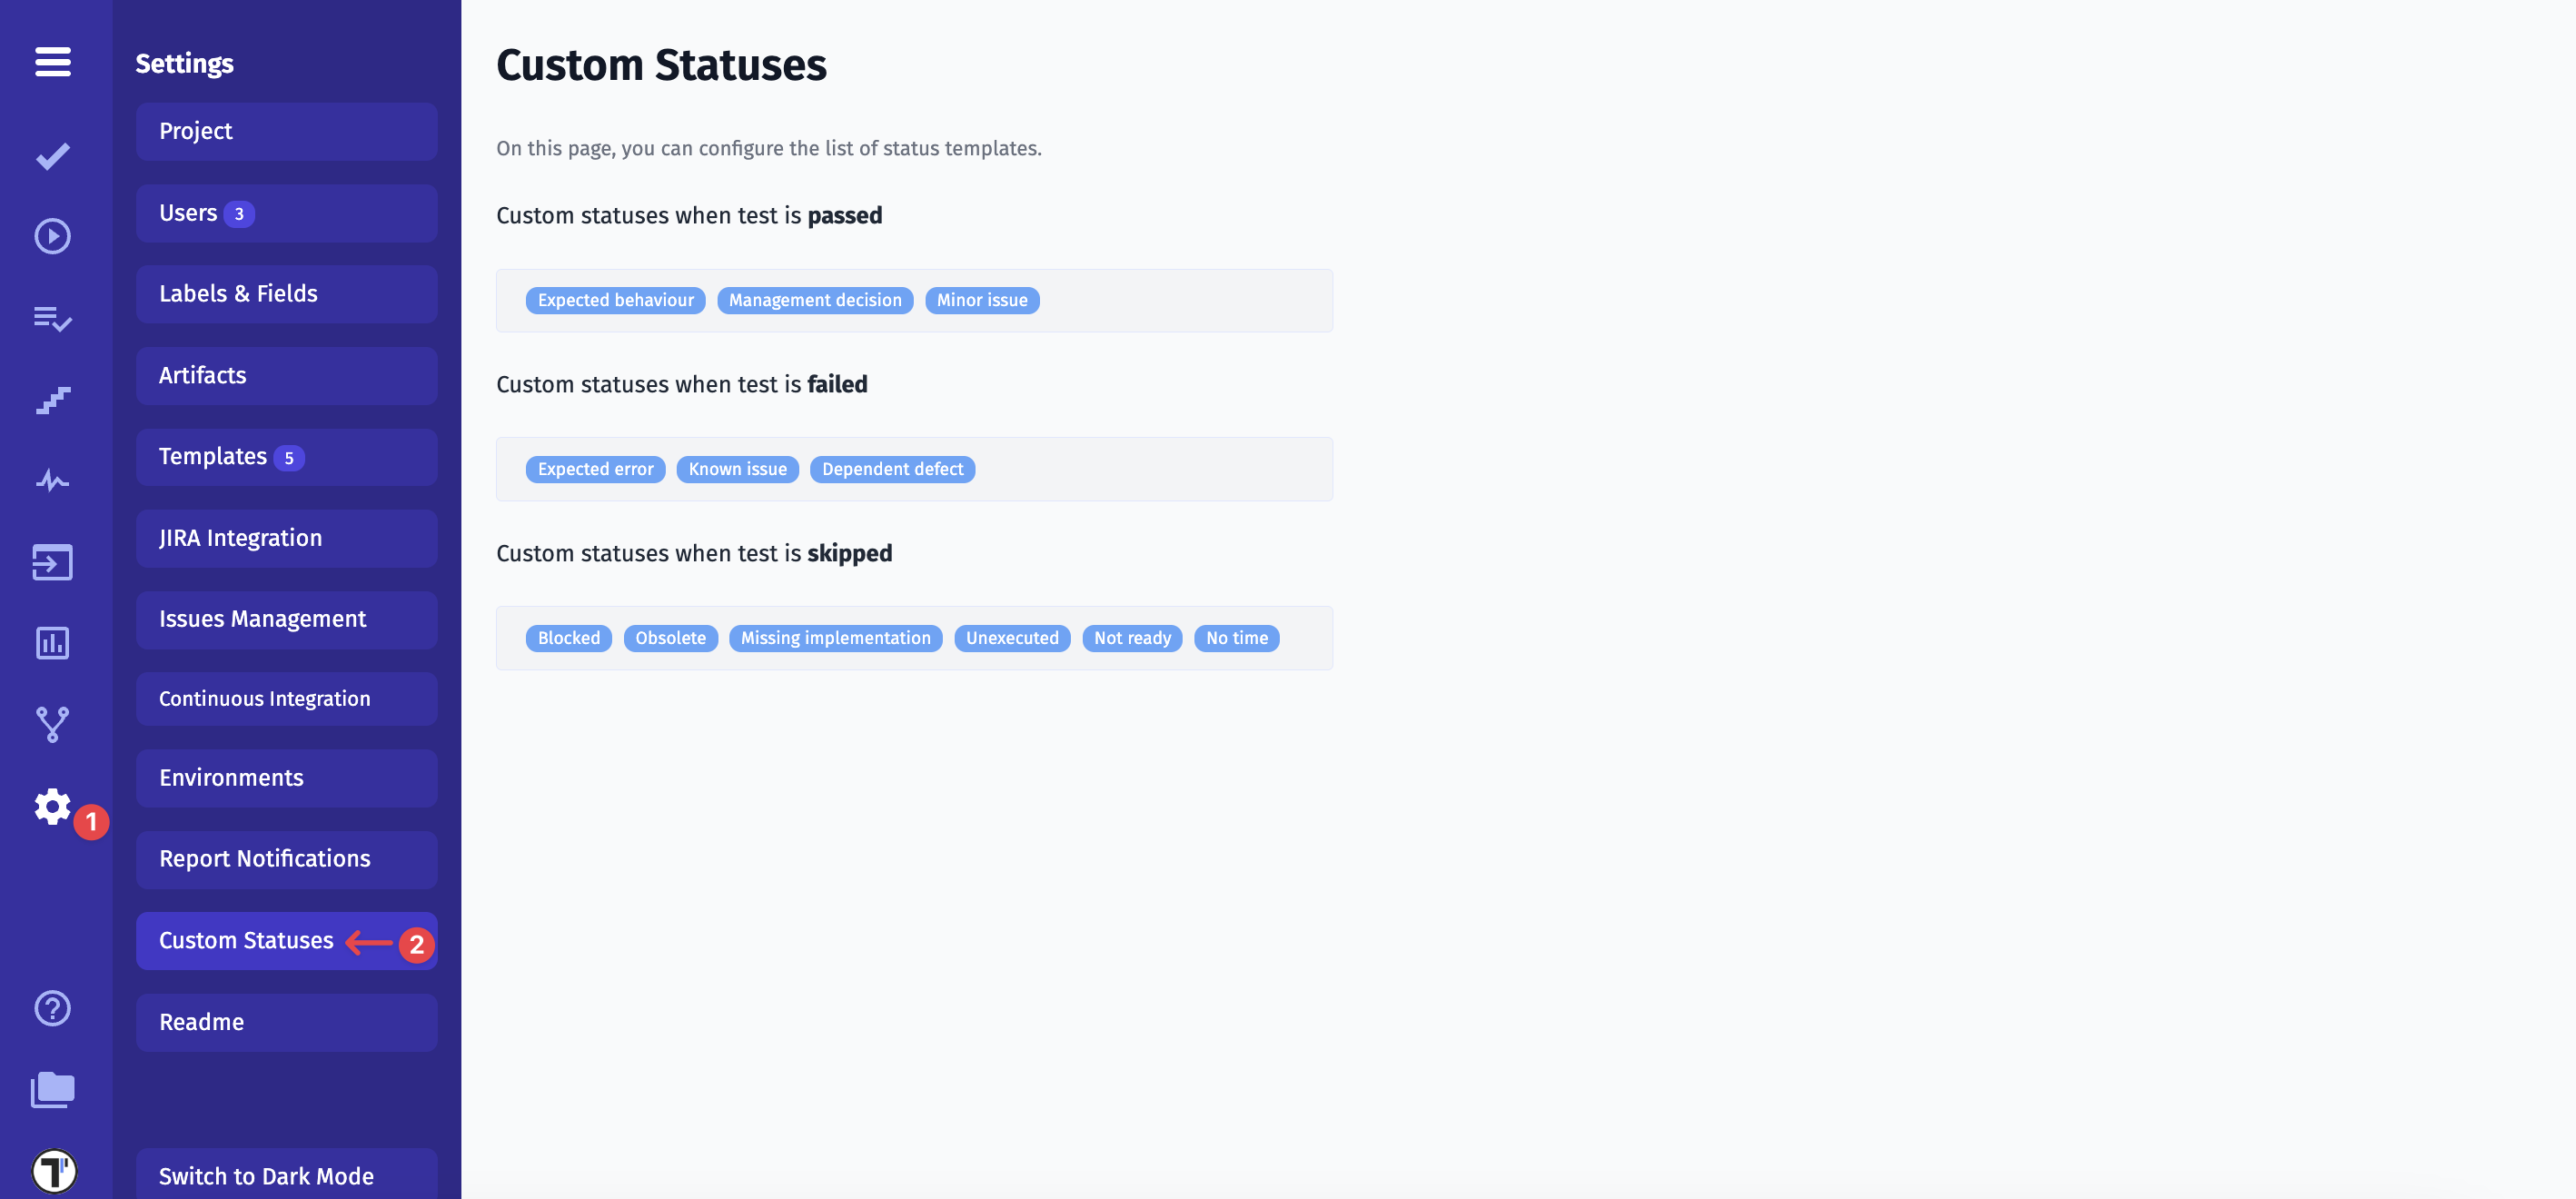
Task: Open the Templates settings section
Action: [x=287, y=457]
